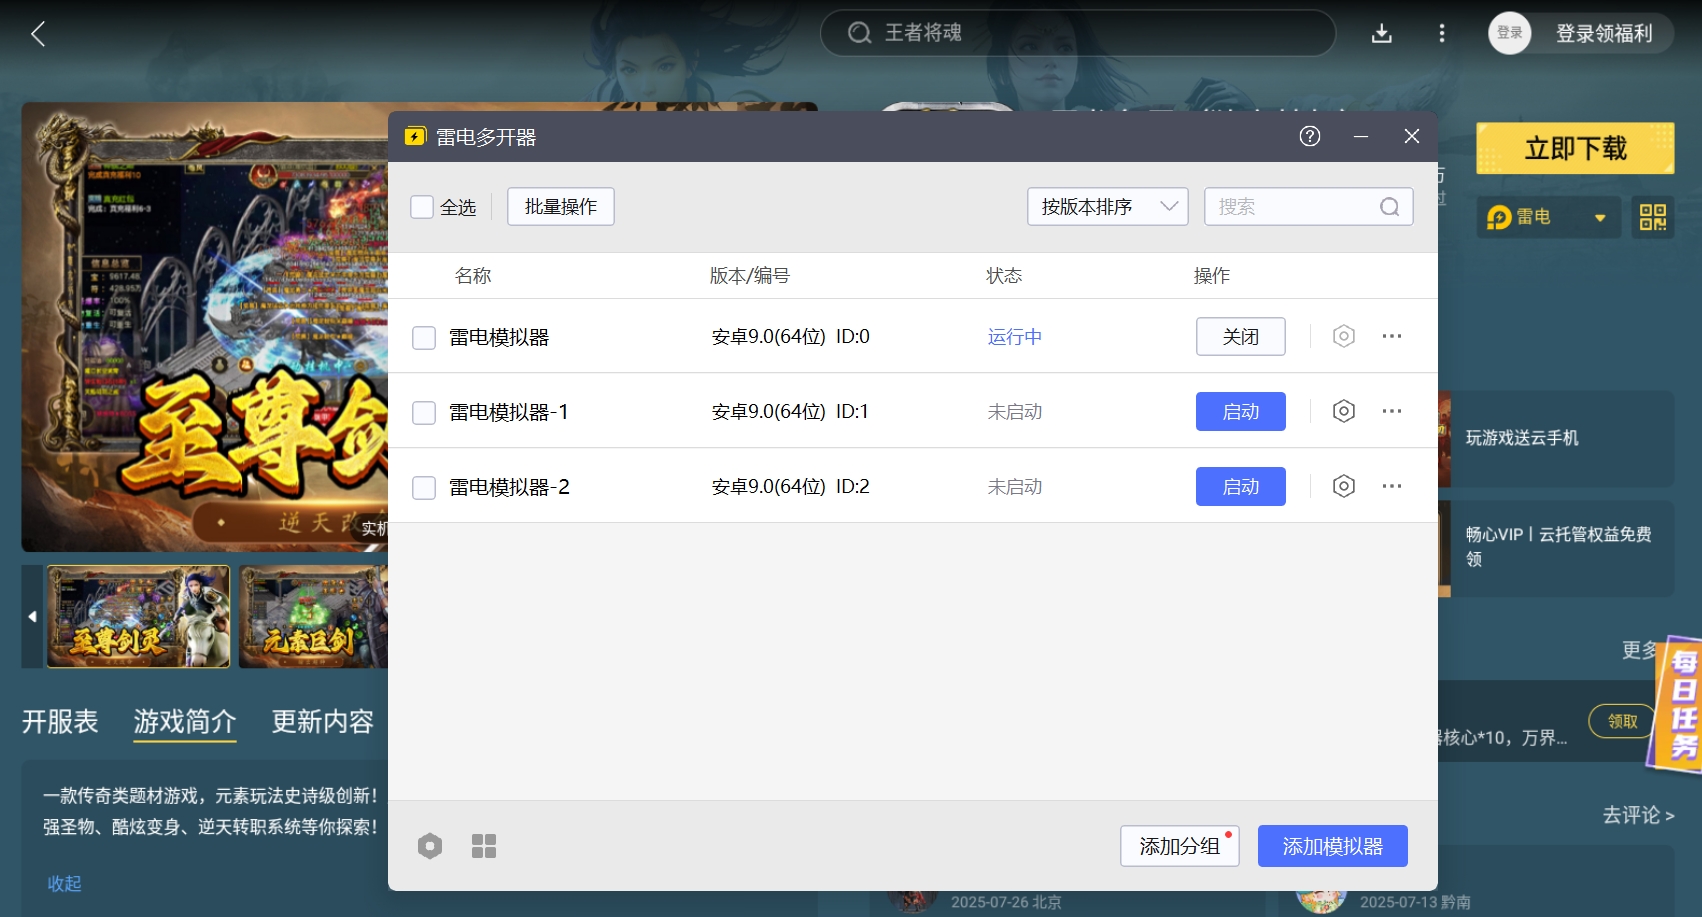Click the 状态 column header
The height and width of the screenshot is (917, 1702).
(1004, 276)
